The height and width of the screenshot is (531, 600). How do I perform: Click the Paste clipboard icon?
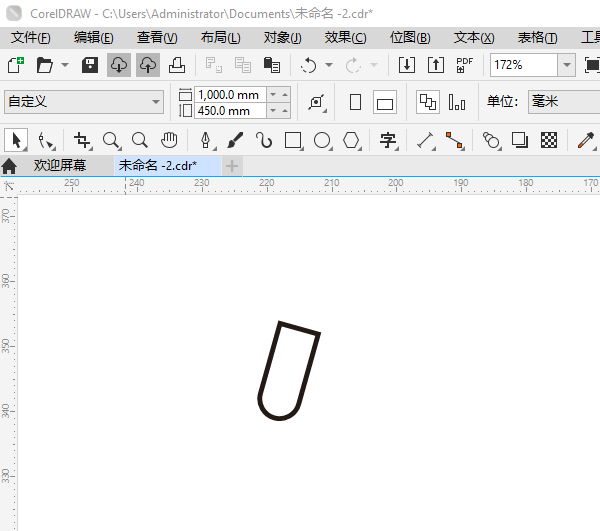click(x=272, y=65)
